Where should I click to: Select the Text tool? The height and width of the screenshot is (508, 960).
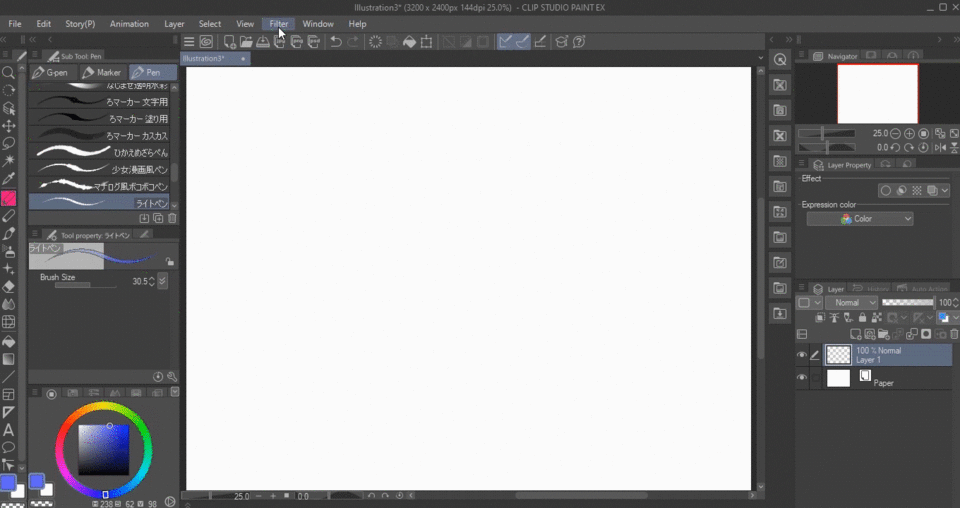pyautogui.click(x=9, y=430)
